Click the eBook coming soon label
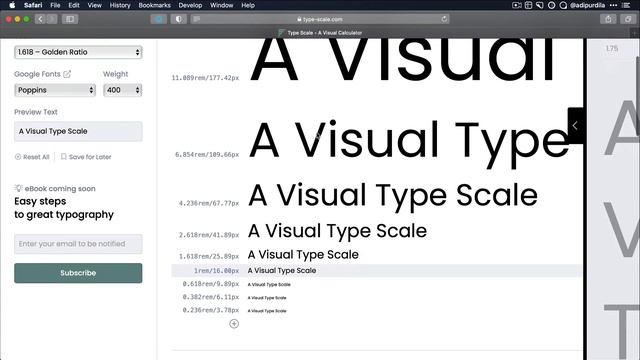 (60, 189)
